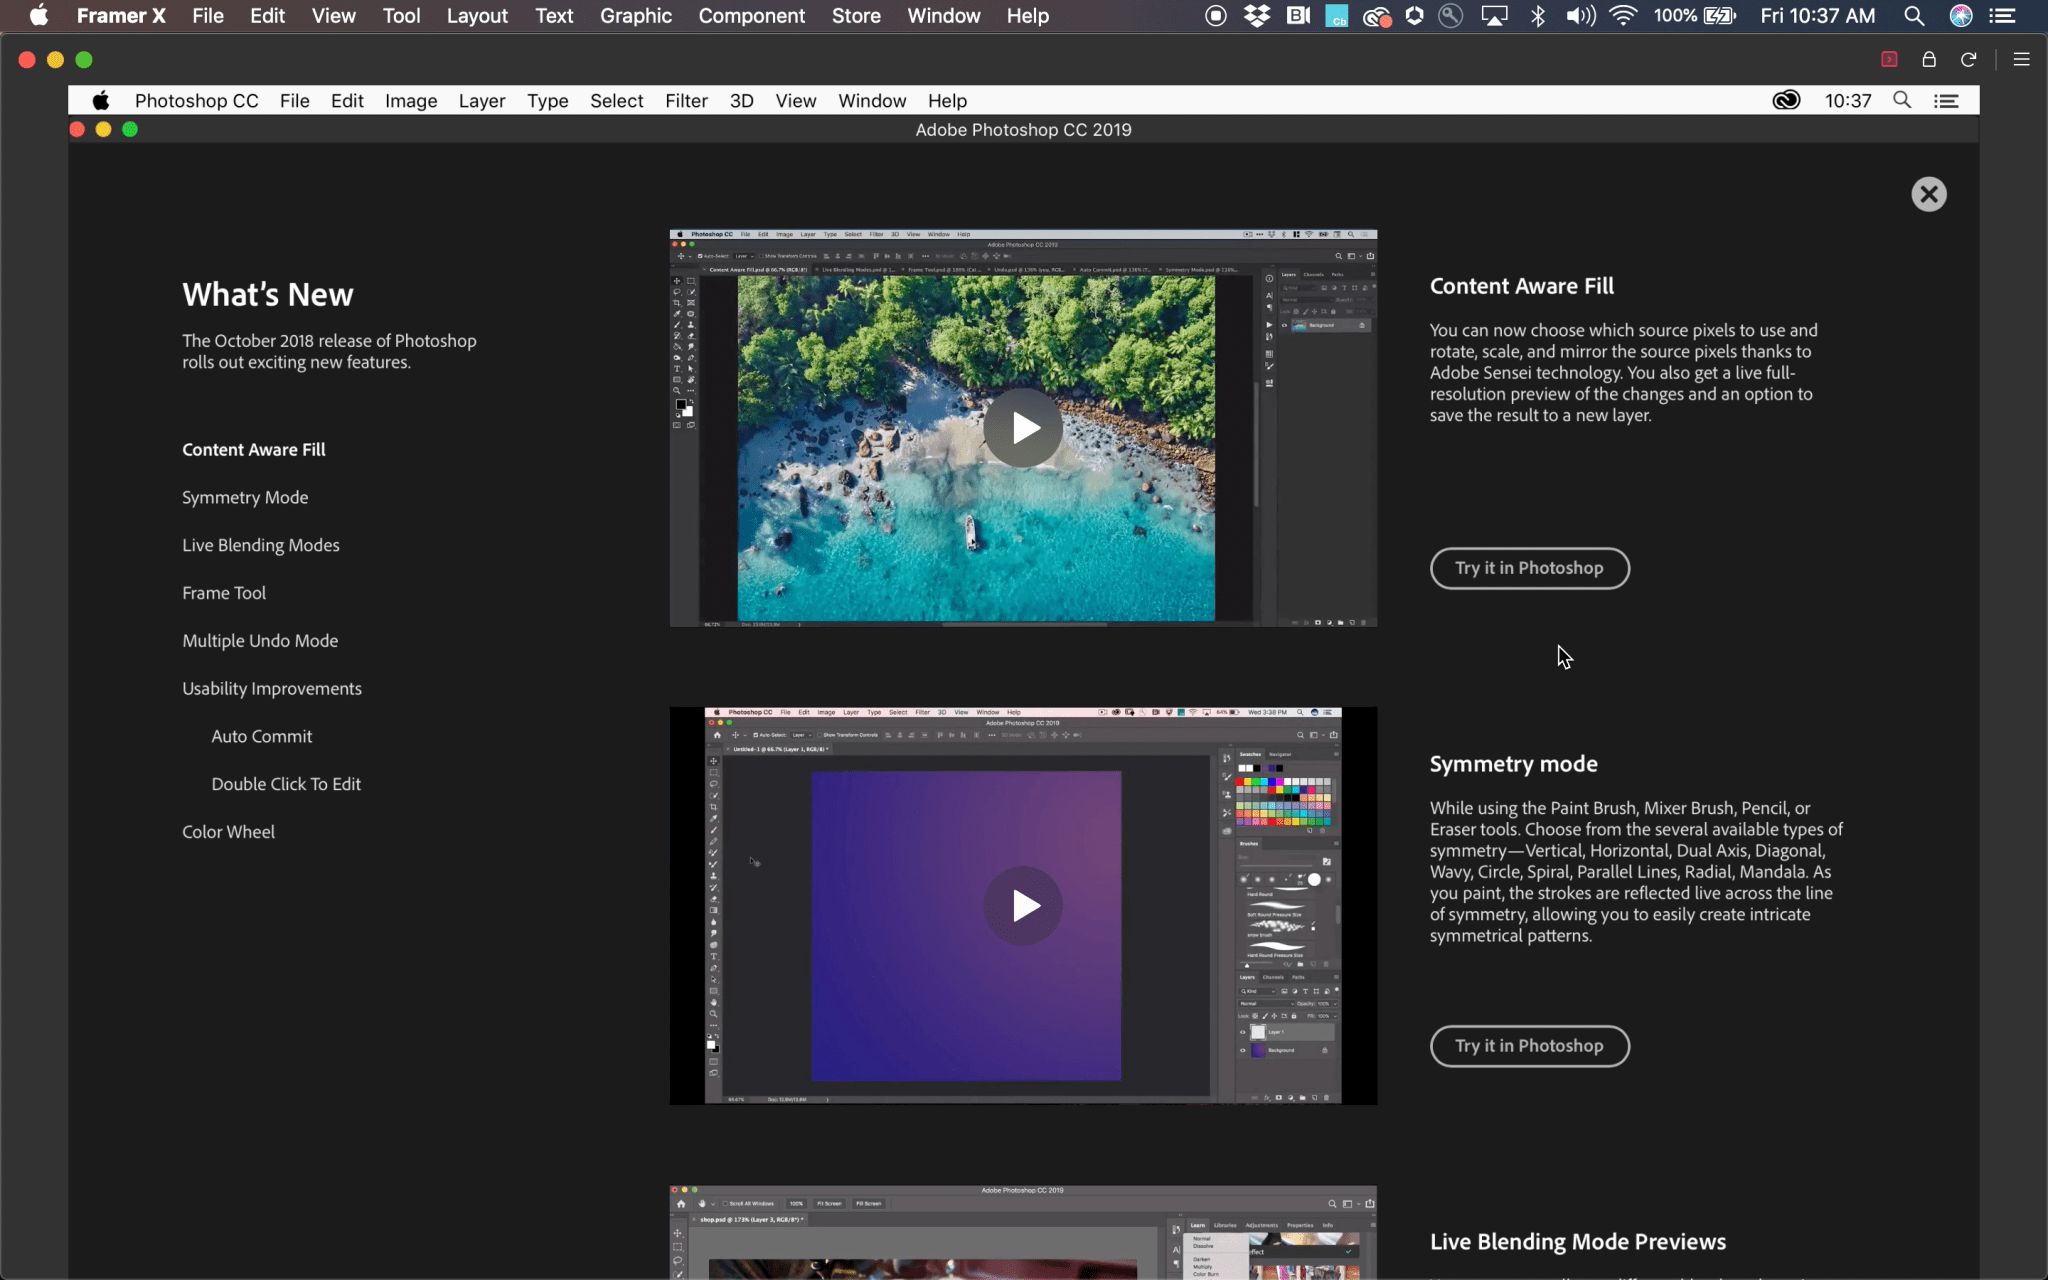
Task: Open the Select menu
Action: [617, 101]
